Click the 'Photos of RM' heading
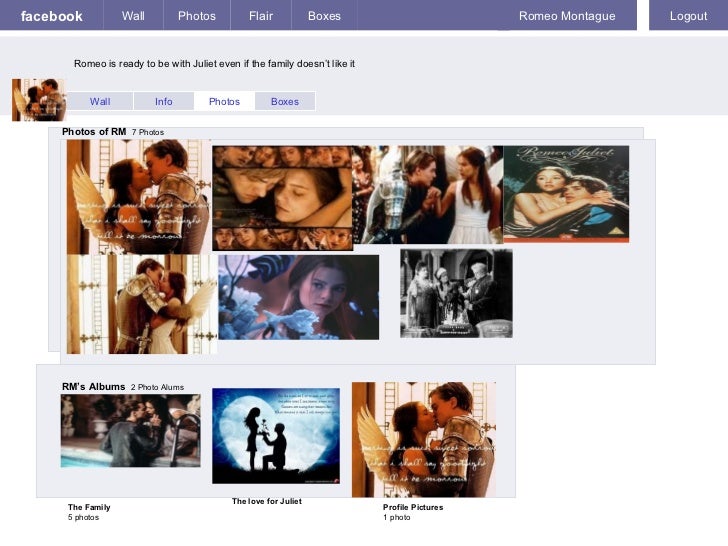Viewport: 728px width, 546px height. coord(94,132)
